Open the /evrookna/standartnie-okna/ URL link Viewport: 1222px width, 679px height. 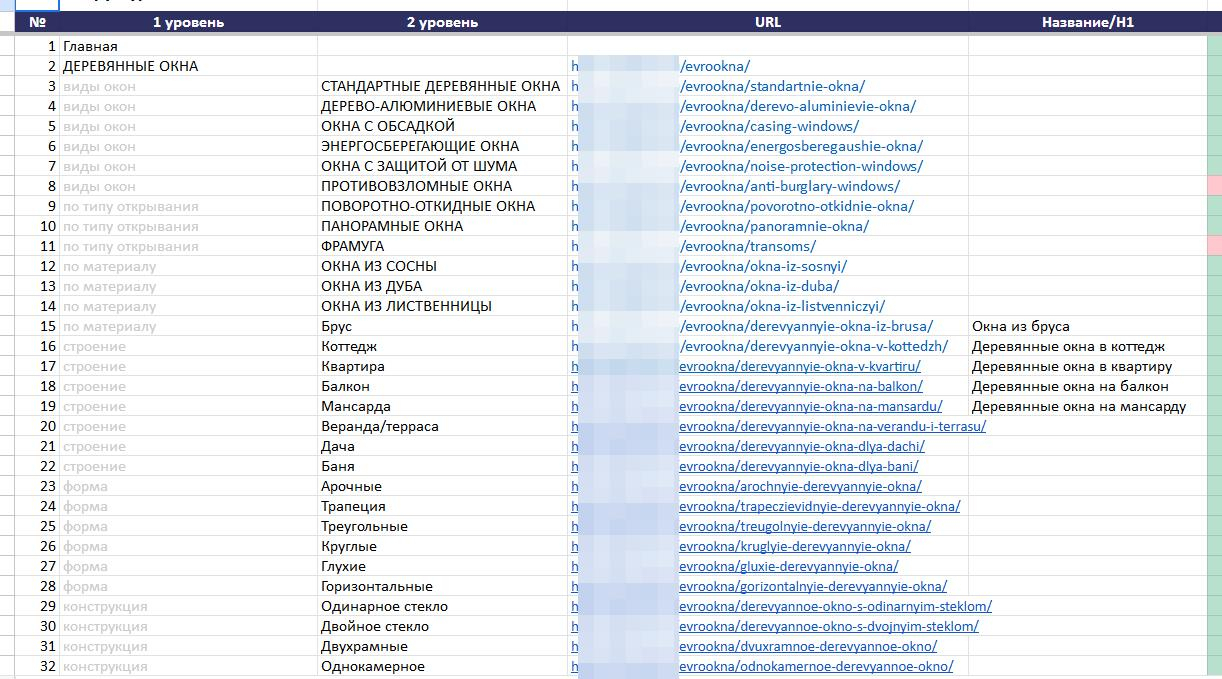772,86
